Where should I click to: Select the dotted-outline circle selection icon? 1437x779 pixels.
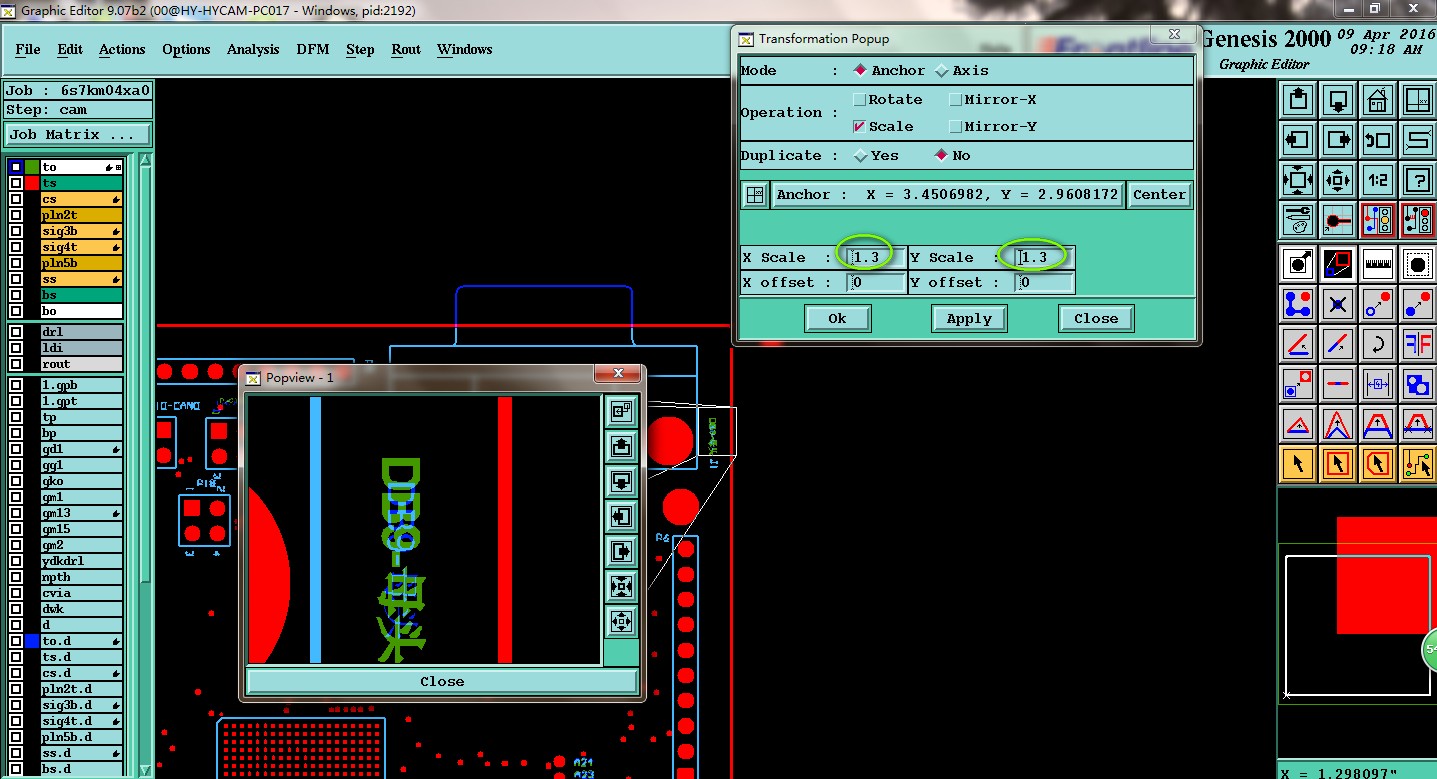pyautogui.click(x=1417, y=263)
